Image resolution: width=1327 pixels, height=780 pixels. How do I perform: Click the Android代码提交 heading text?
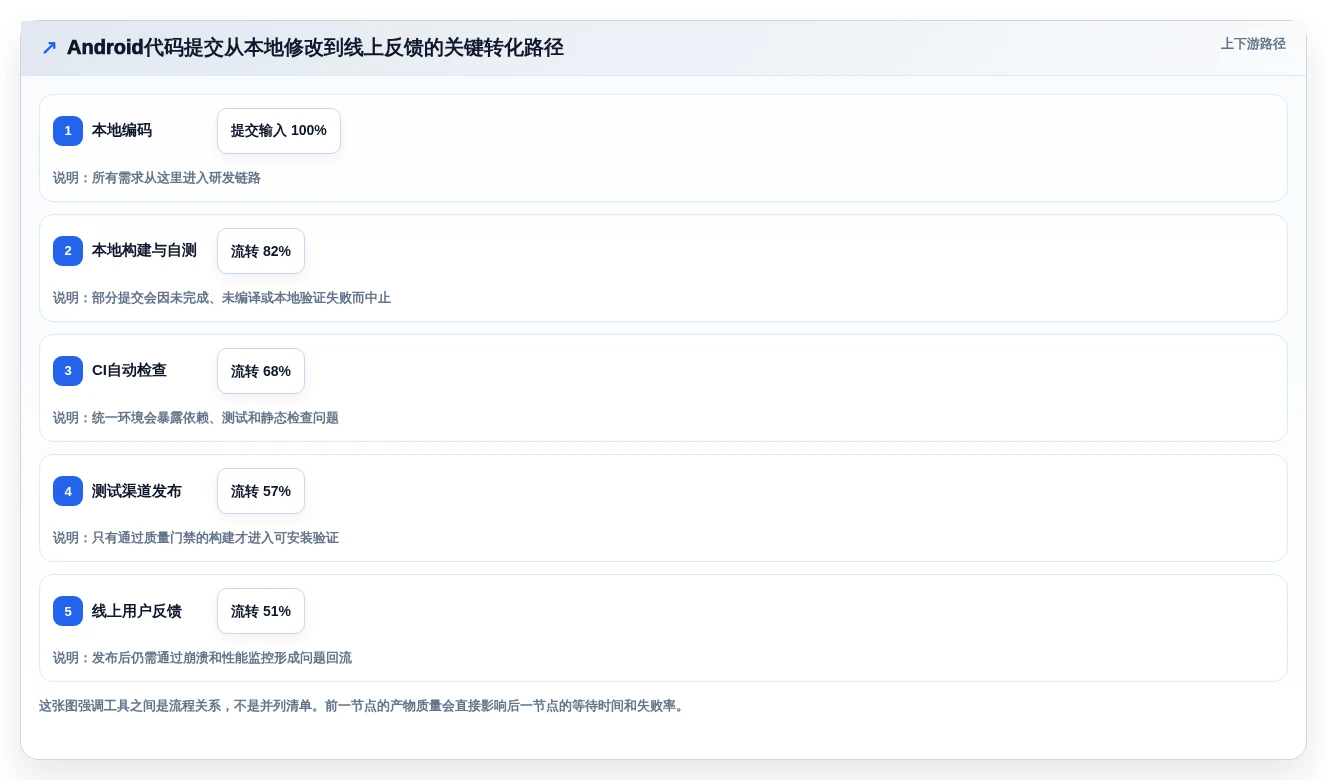tap(315, 48)
